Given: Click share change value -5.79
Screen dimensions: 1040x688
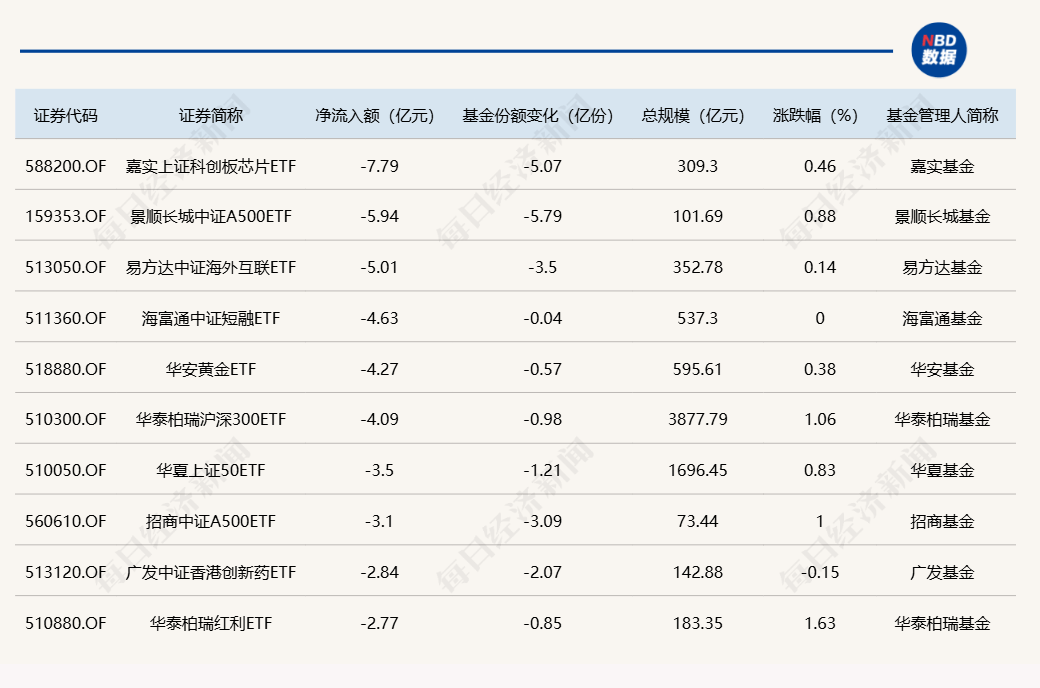Looking at the screenshot, I should tap(543, 216).
